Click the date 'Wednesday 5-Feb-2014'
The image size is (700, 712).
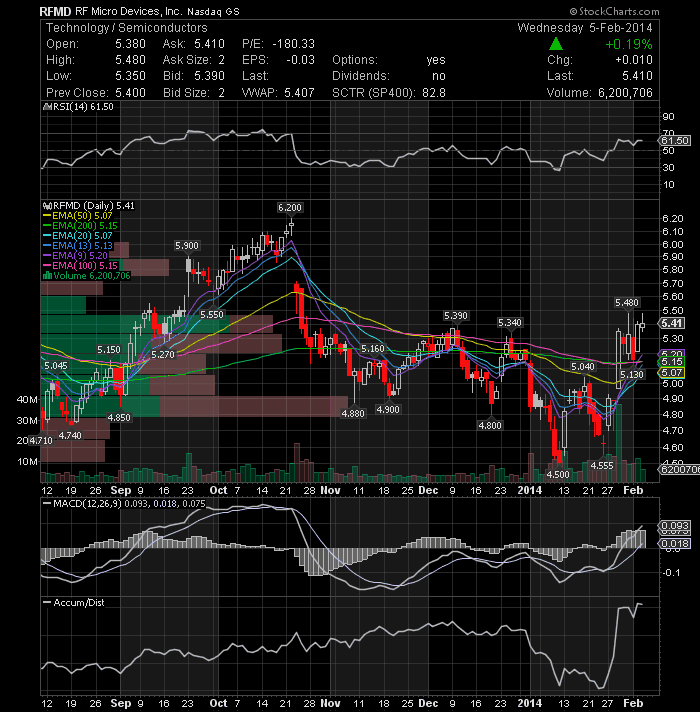(585, 28)
